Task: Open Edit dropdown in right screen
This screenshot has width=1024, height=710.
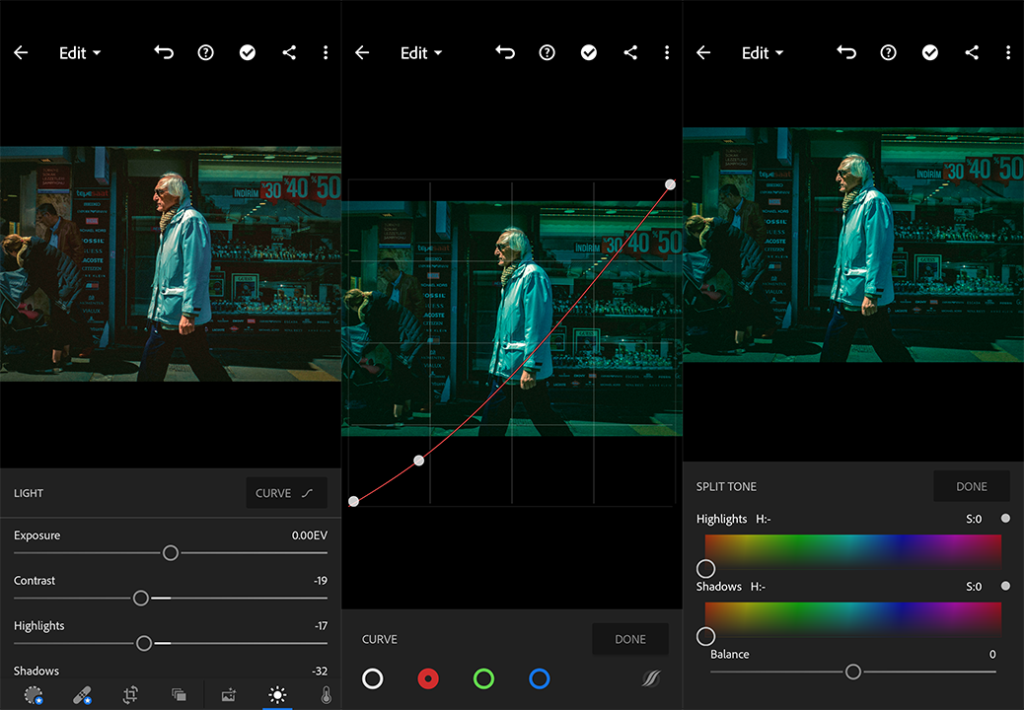Action: [x=762, y=53]
